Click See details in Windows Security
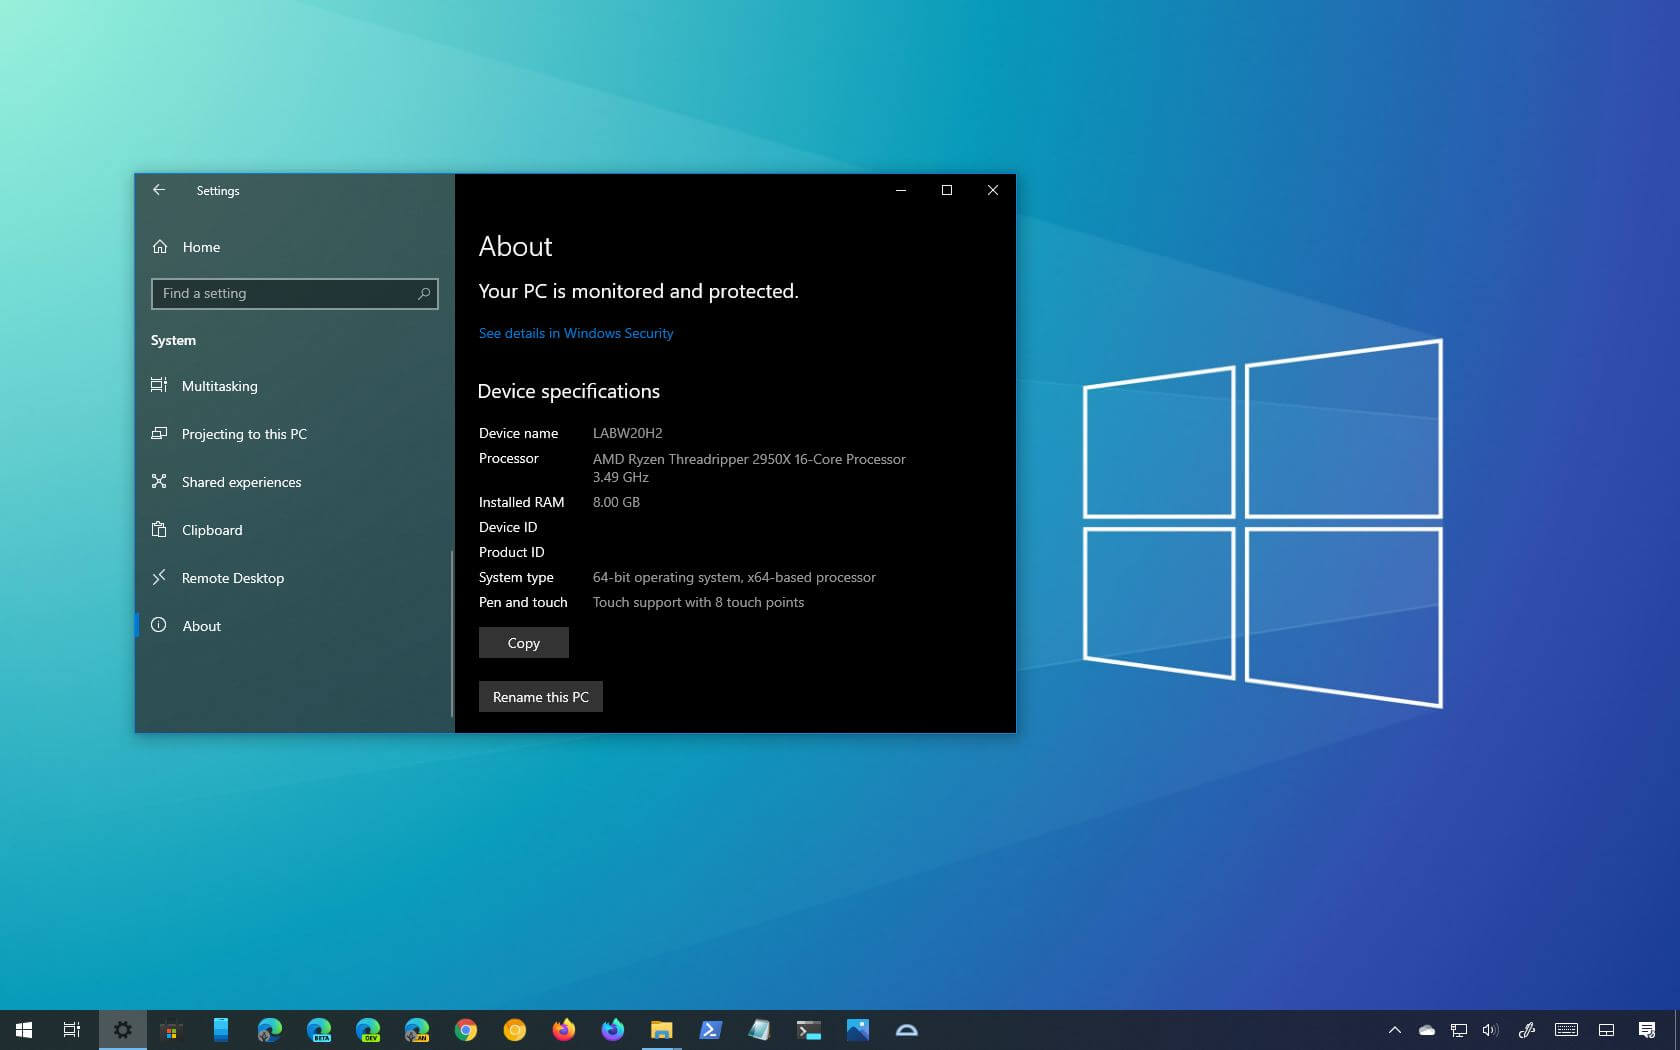The width and height of the screenshot is (1680, 1050). pyautogui.click(x=576, y=333)
